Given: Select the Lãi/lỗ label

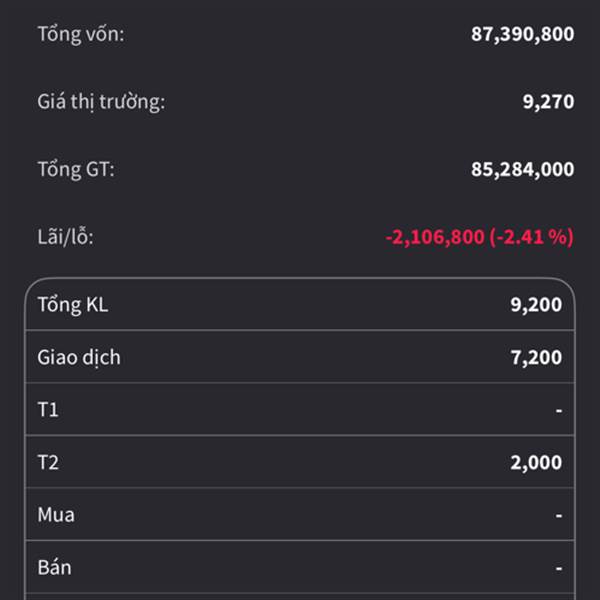Looking at the screenshot, I should point(65,237).
